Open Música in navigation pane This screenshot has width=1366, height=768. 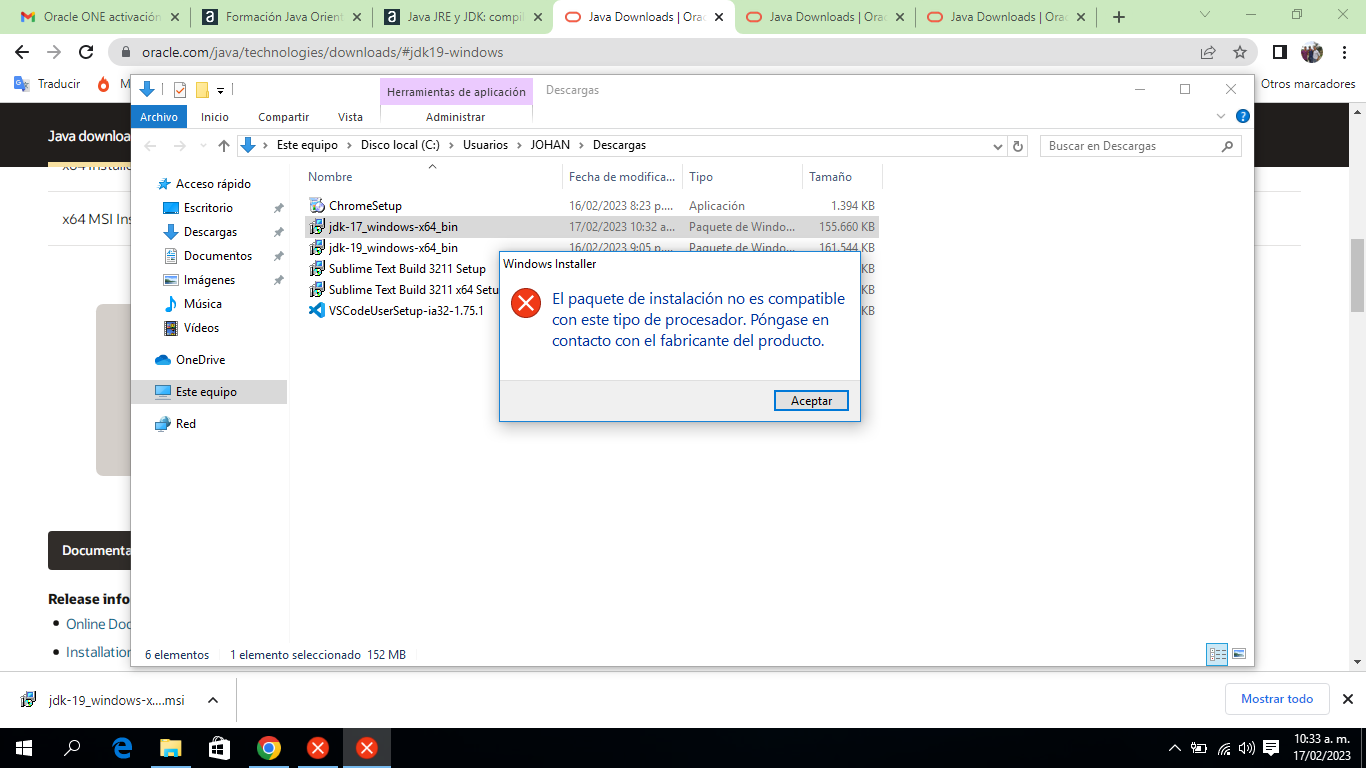[x=202, y=304]
